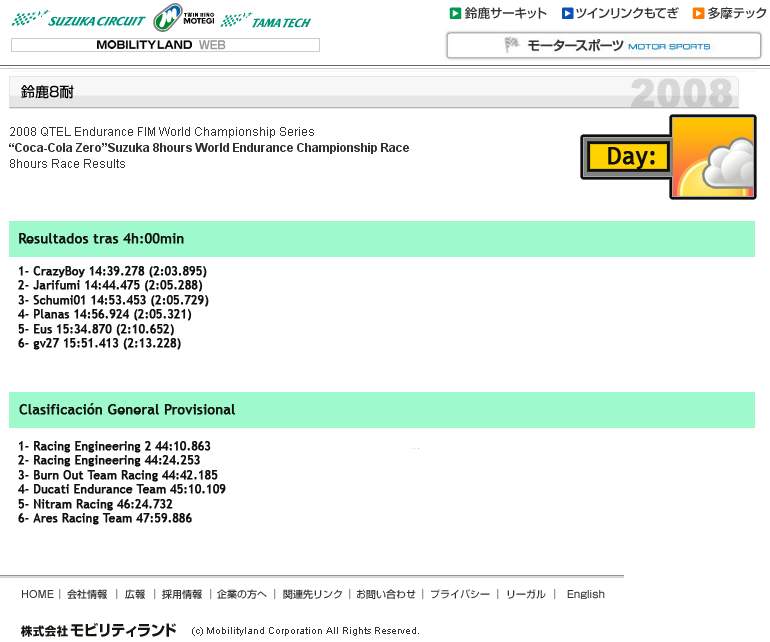Click the Mobilityland WEB banner
Screen dimensions: 770x642
click(165, 45)
